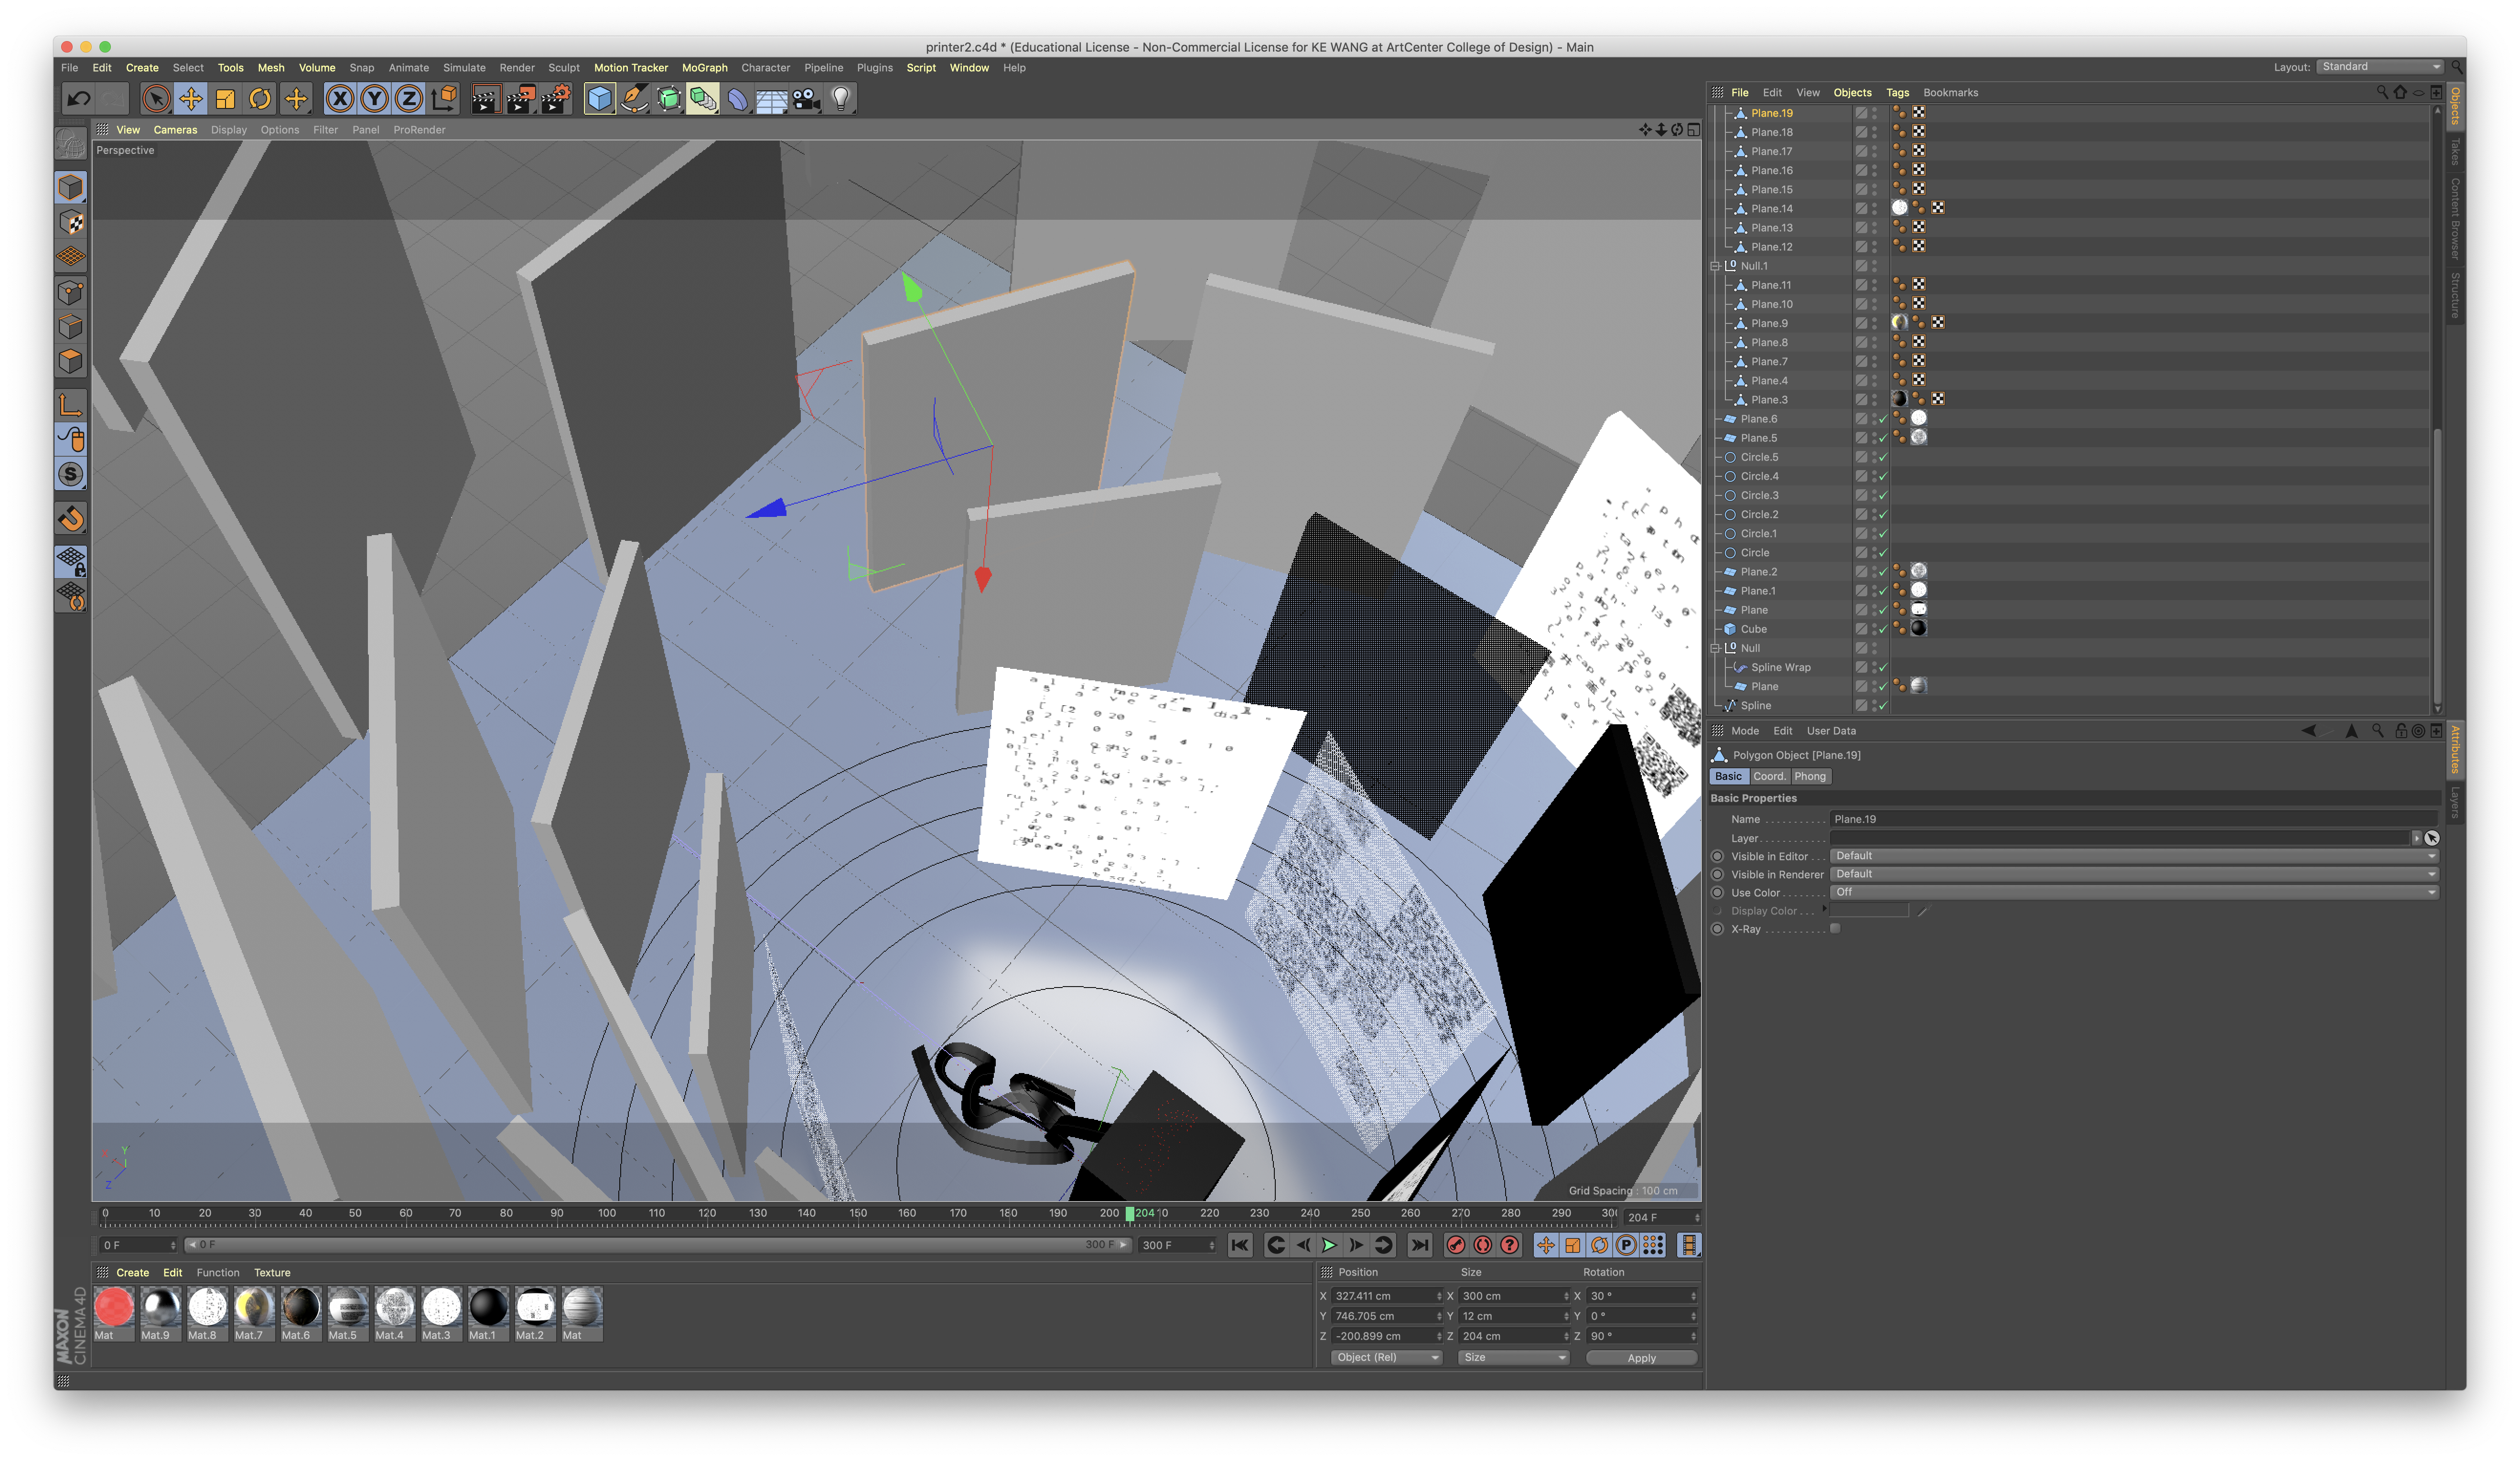Image resolution: width=2520 pixels, height=1461 pixels.
Task: Click the Edit Render Settings icon
Action: point(555,98)
